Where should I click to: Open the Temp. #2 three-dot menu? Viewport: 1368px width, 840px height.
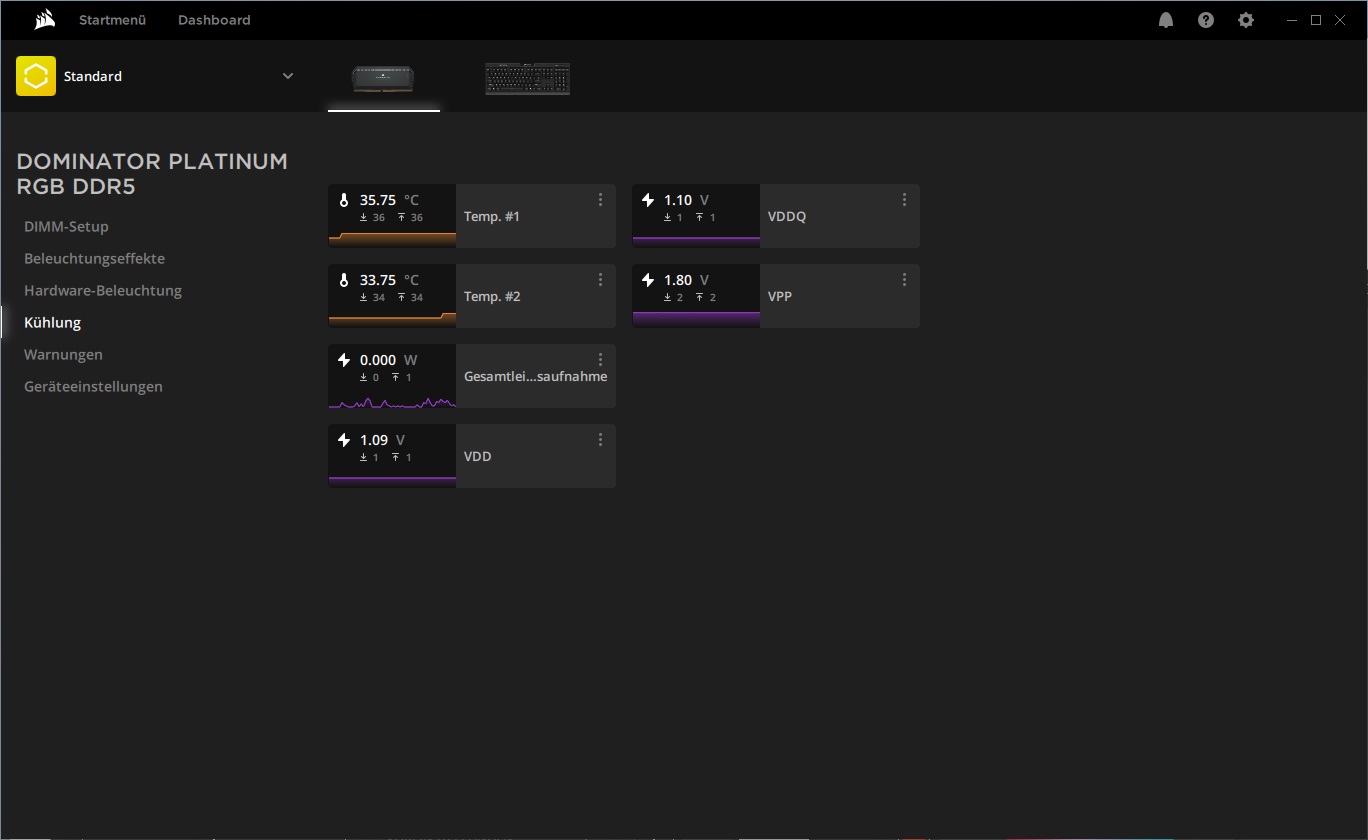point(600,280)
